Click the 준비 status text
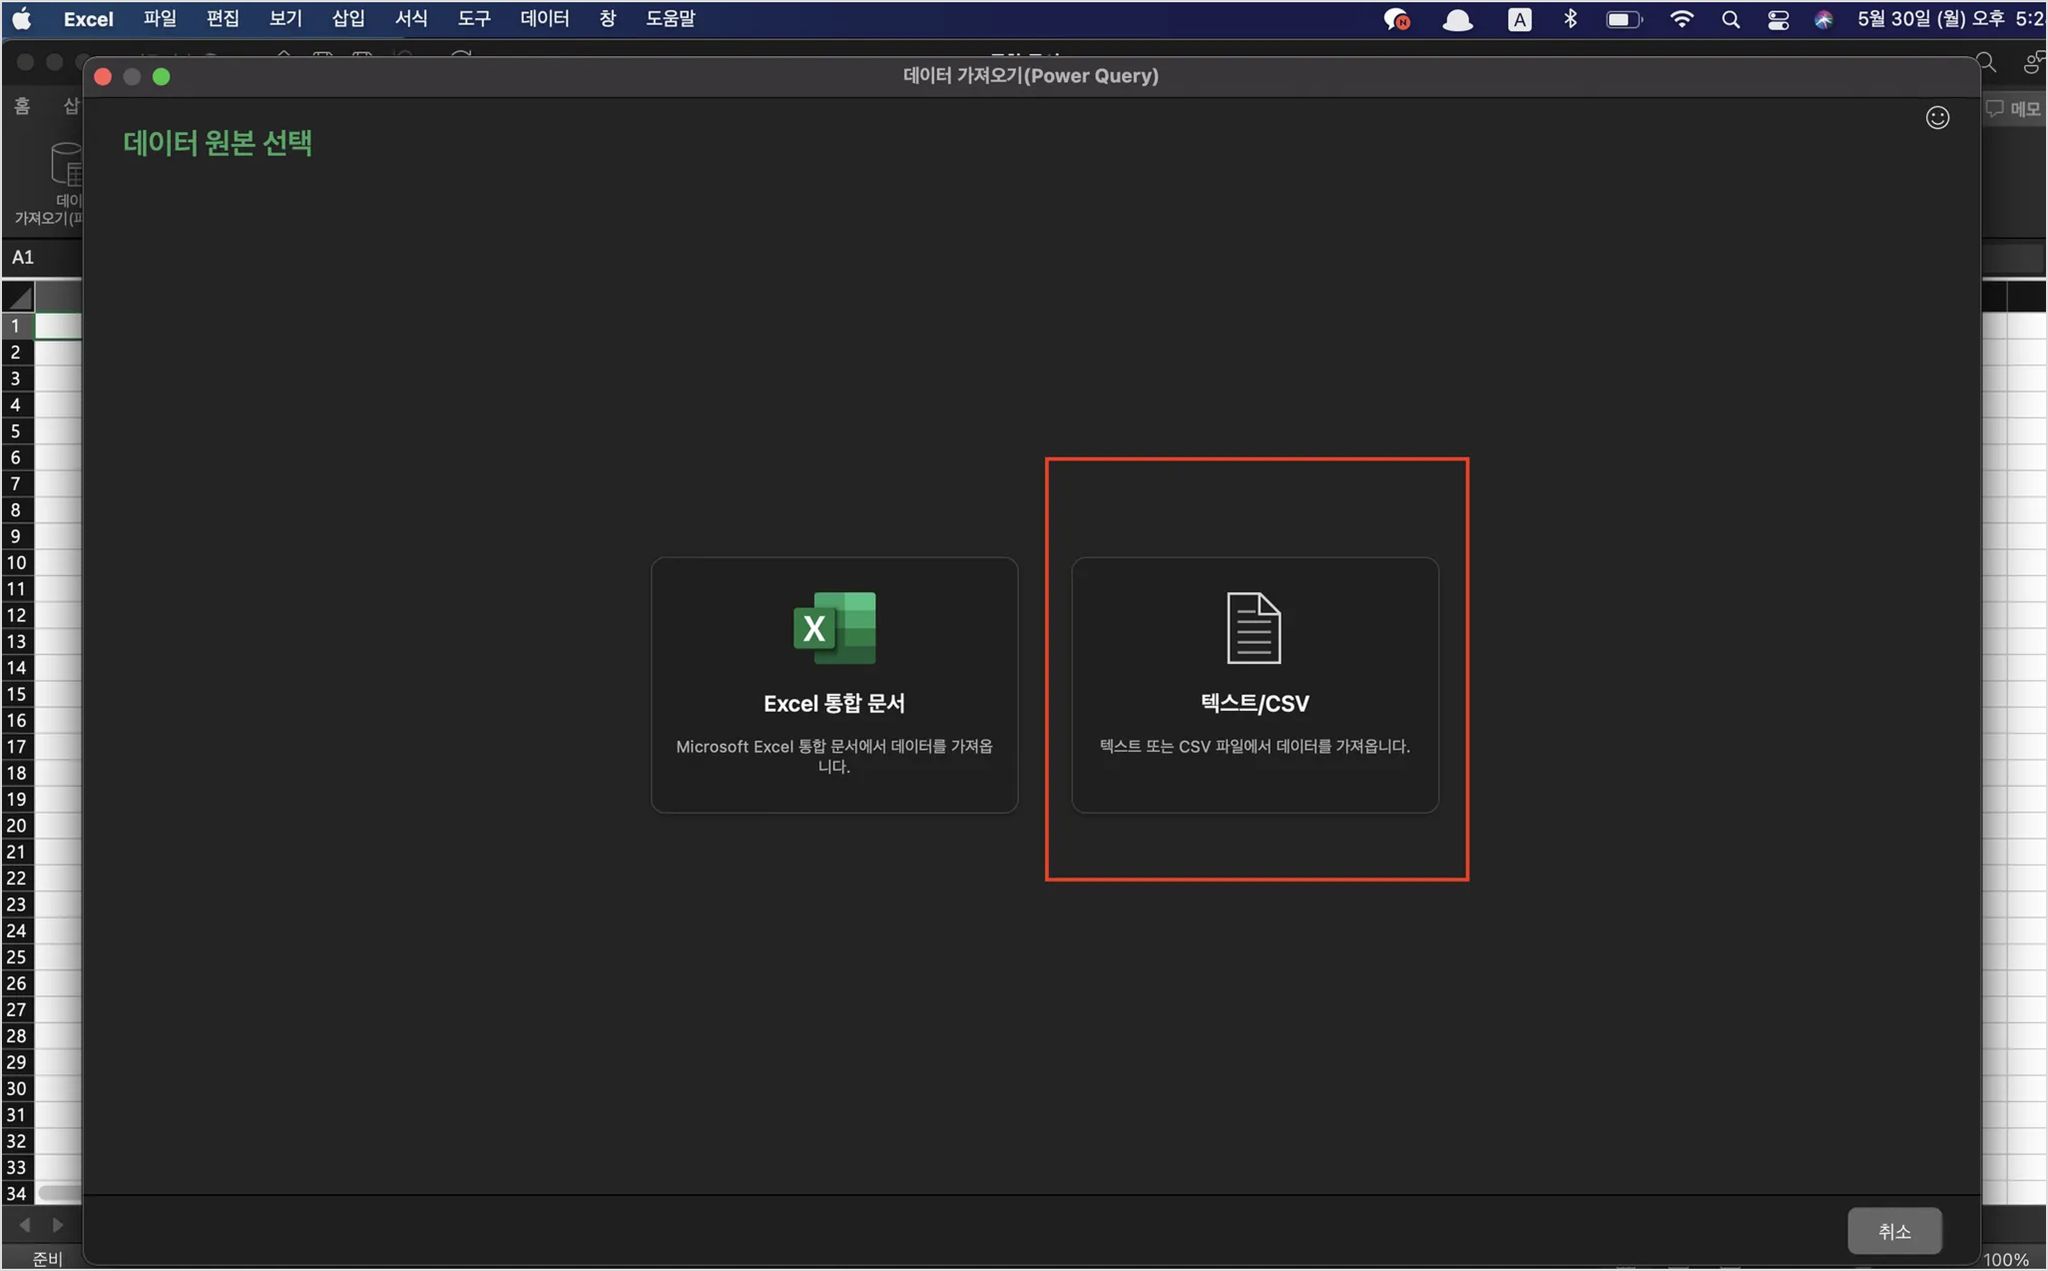The height and width of the screenshot is (1271, 2048). [x=47, y=1259]
